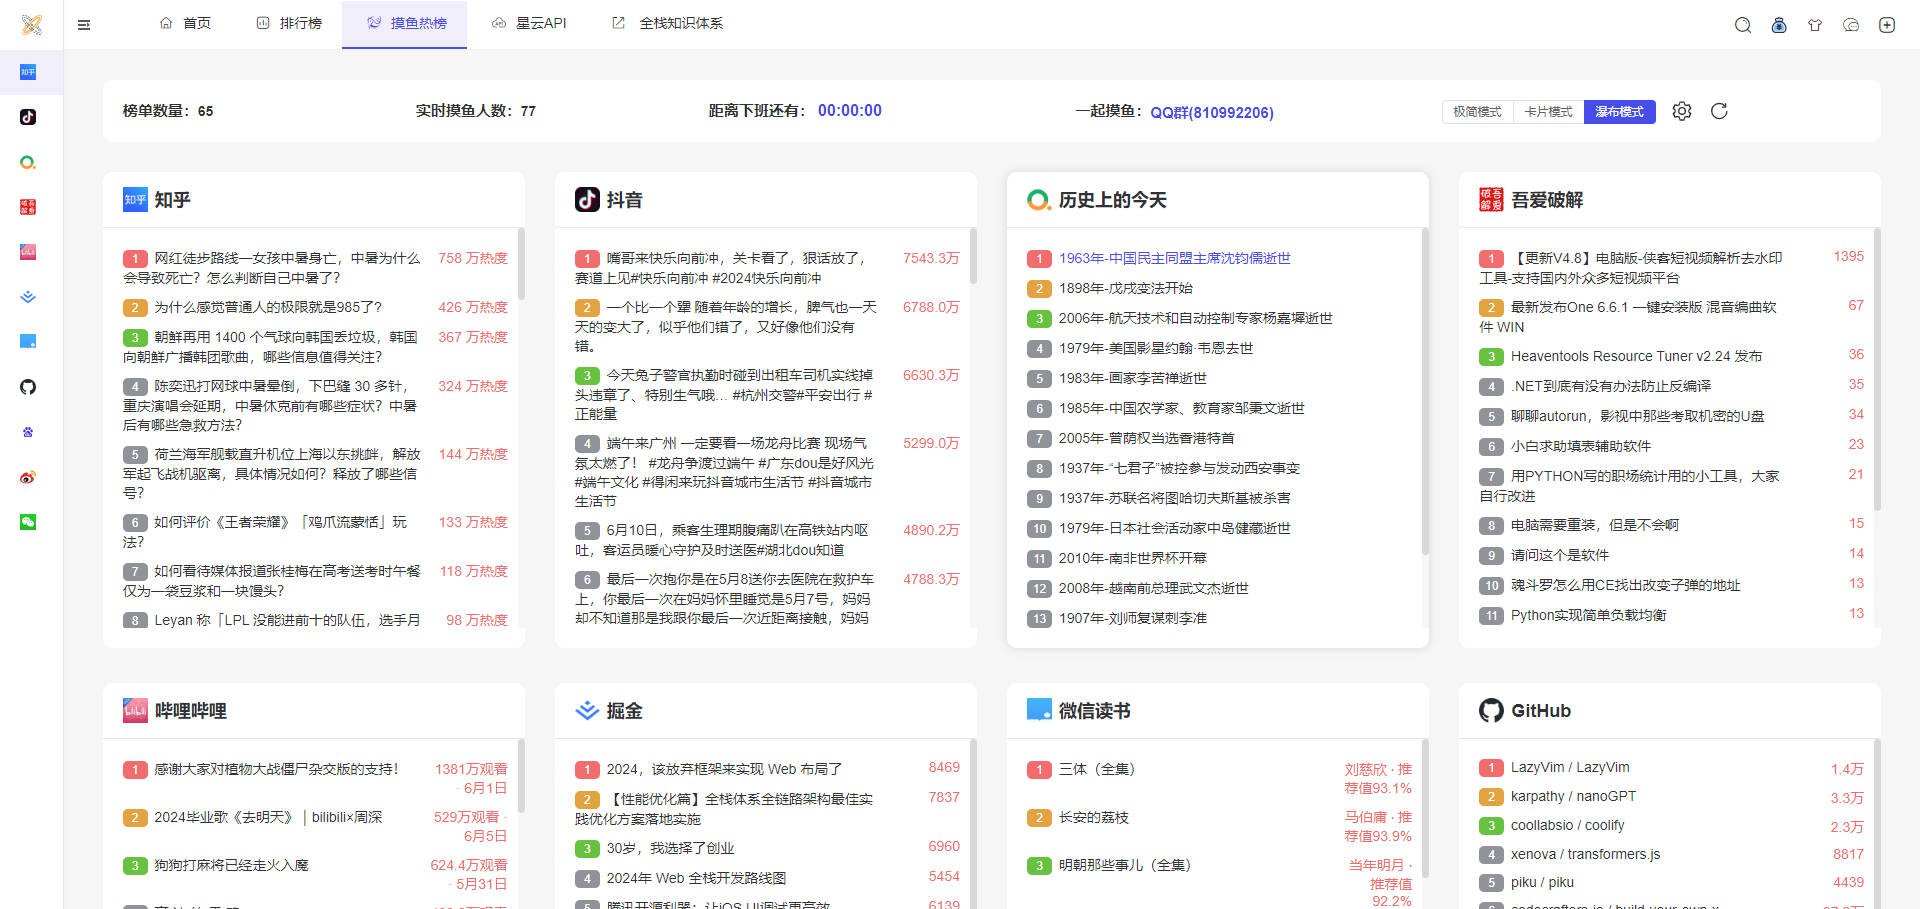Click the 知乎 logo in its card header

click(x=135, y=200)
